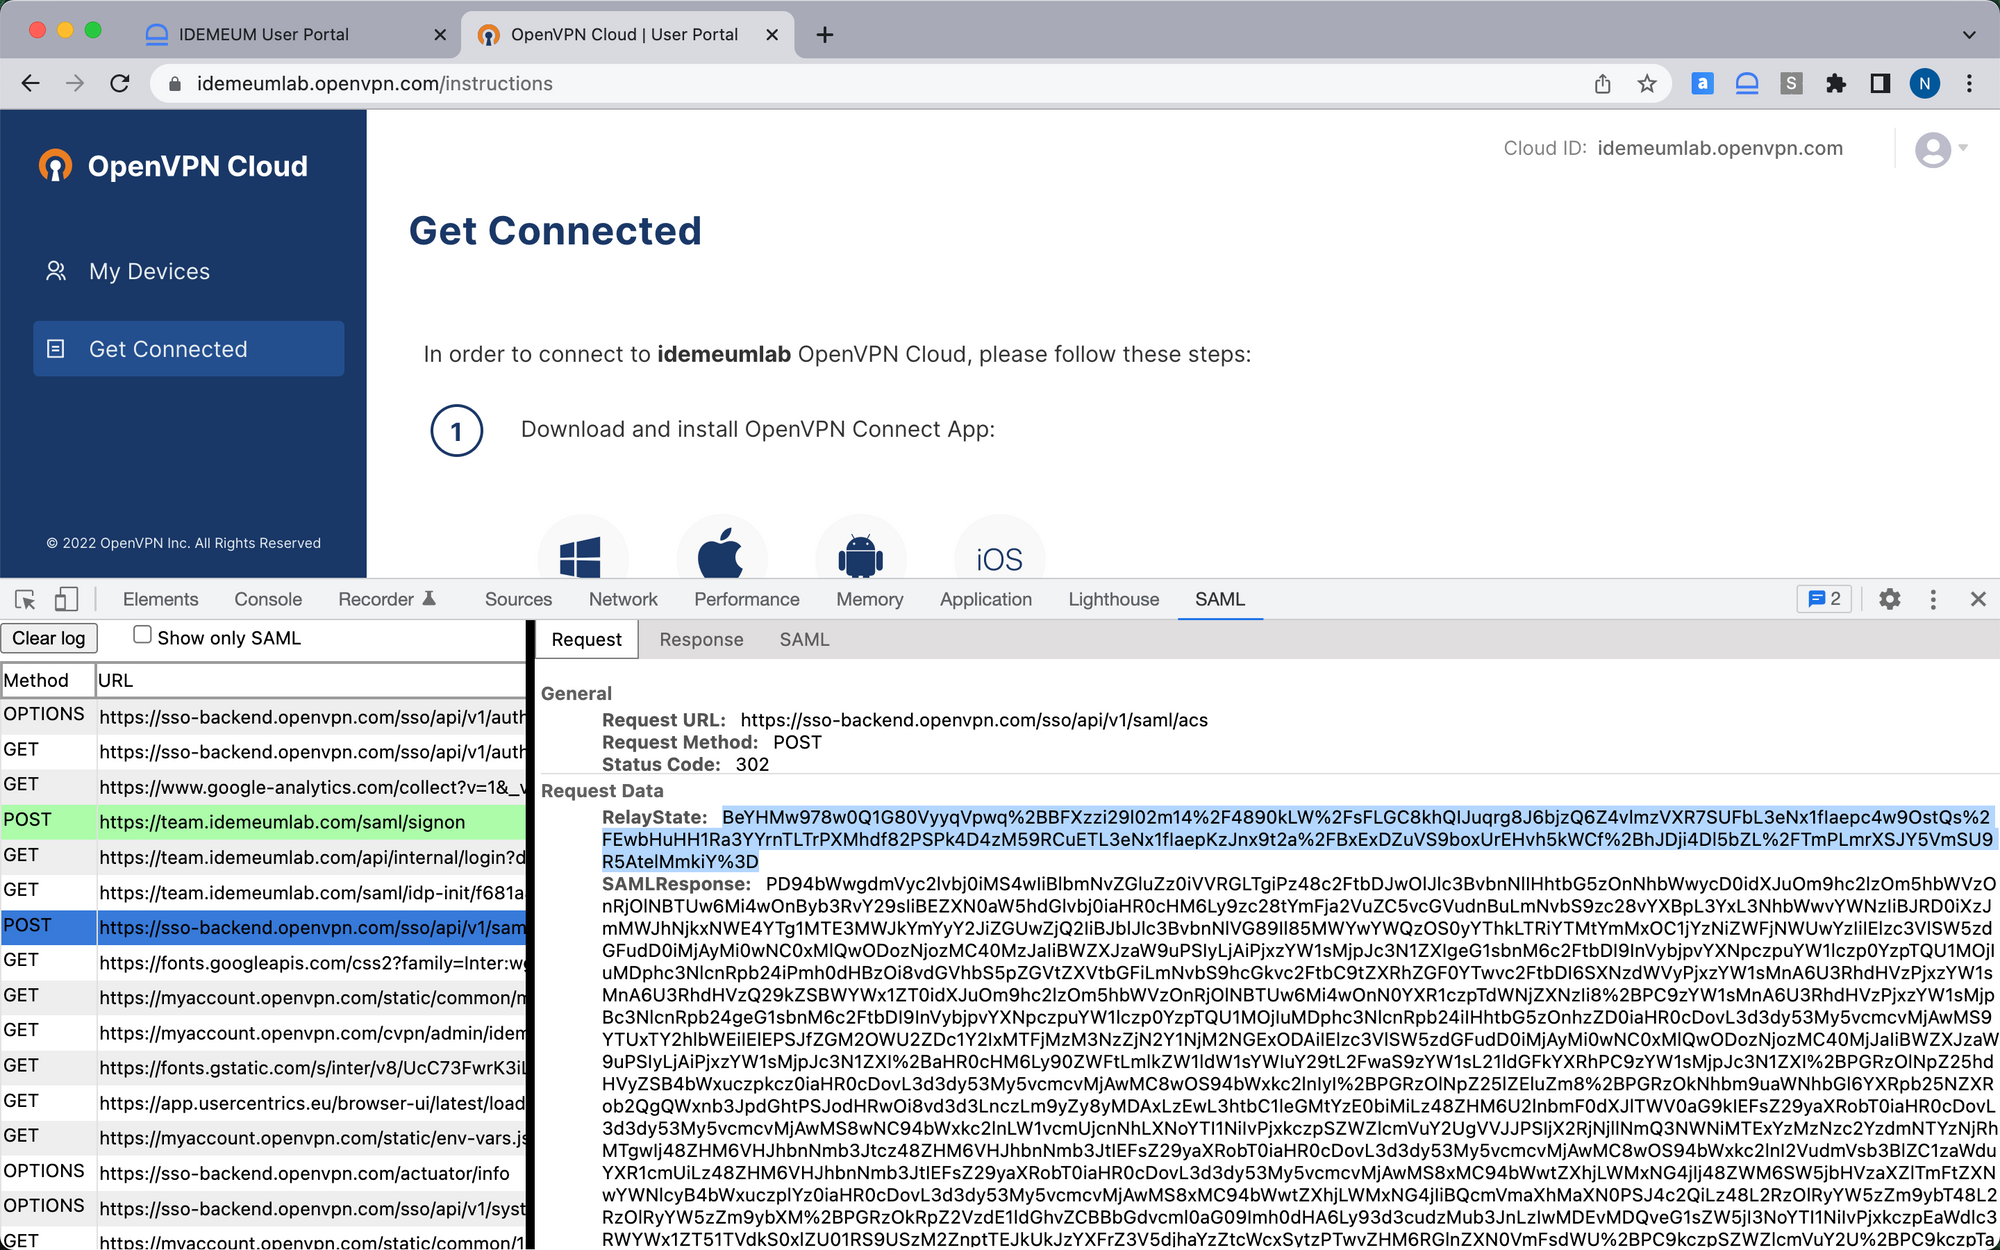Open the Sources DevTools tab

point(518,599)
